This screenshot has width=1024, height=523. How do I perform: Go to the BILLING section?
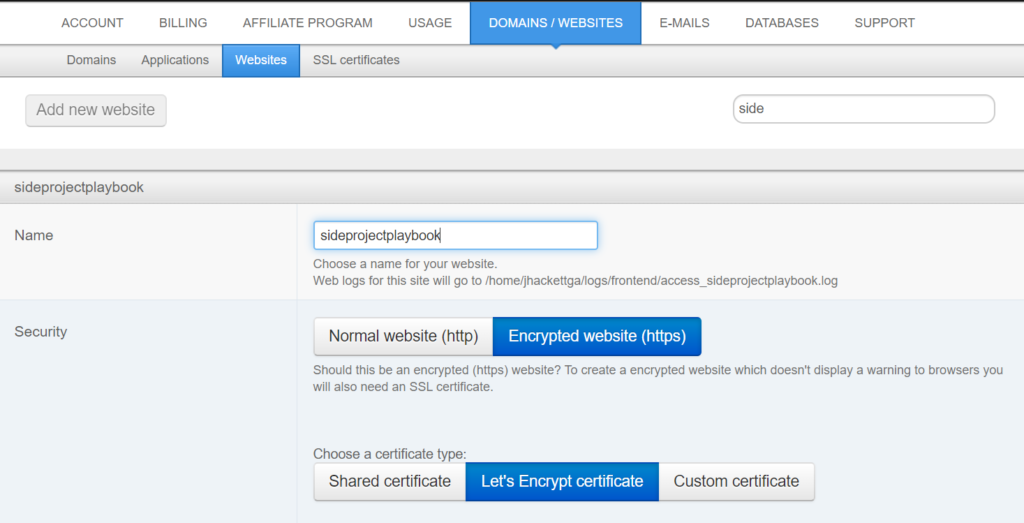[183, 23]
